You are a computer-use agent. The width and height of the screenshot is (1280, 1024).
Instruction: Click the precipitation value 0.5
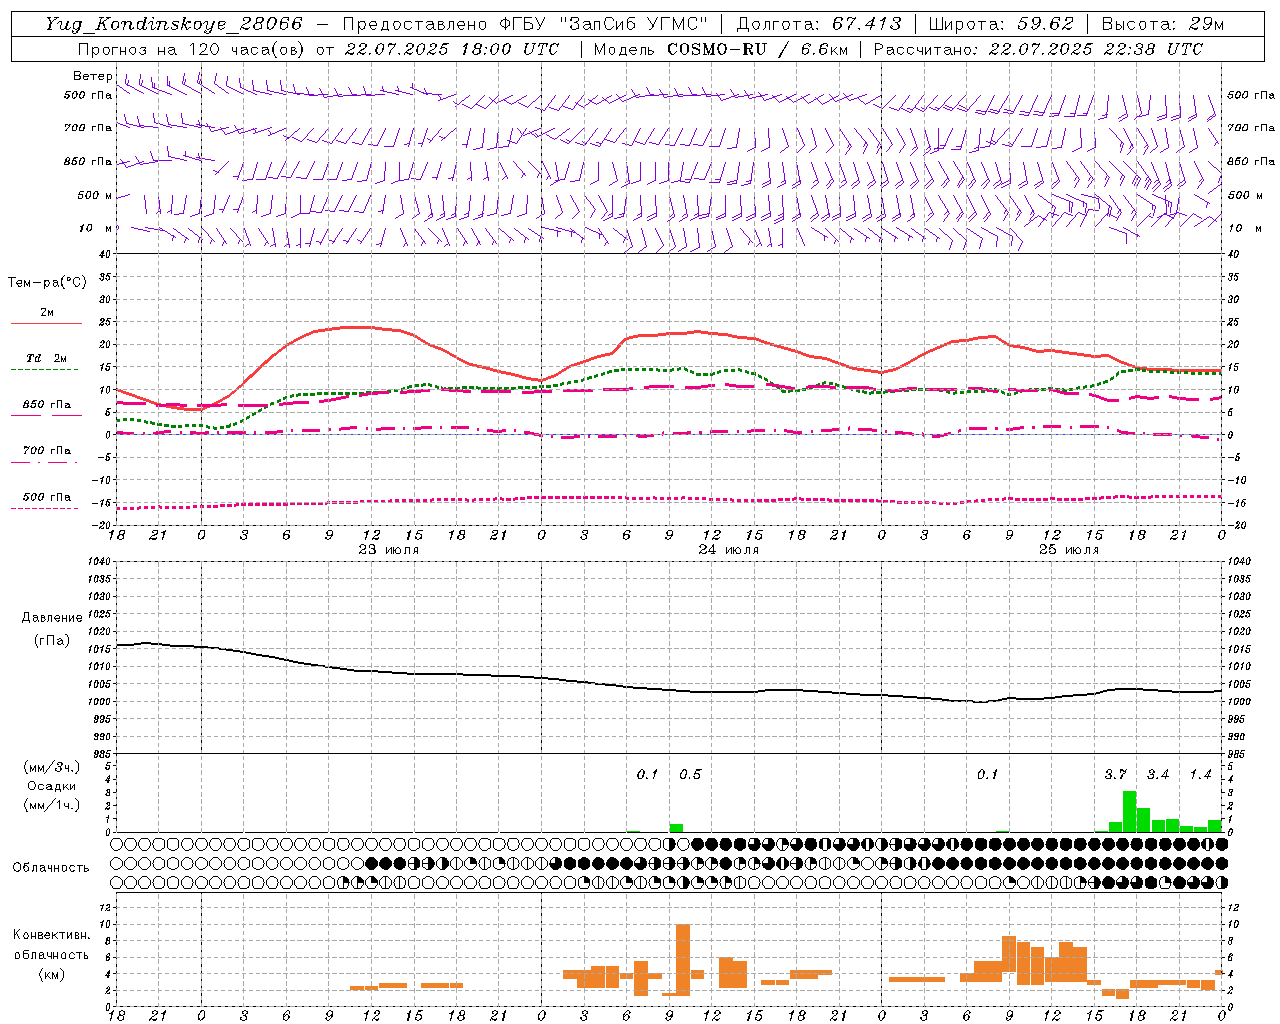click(x=690, y=774)
